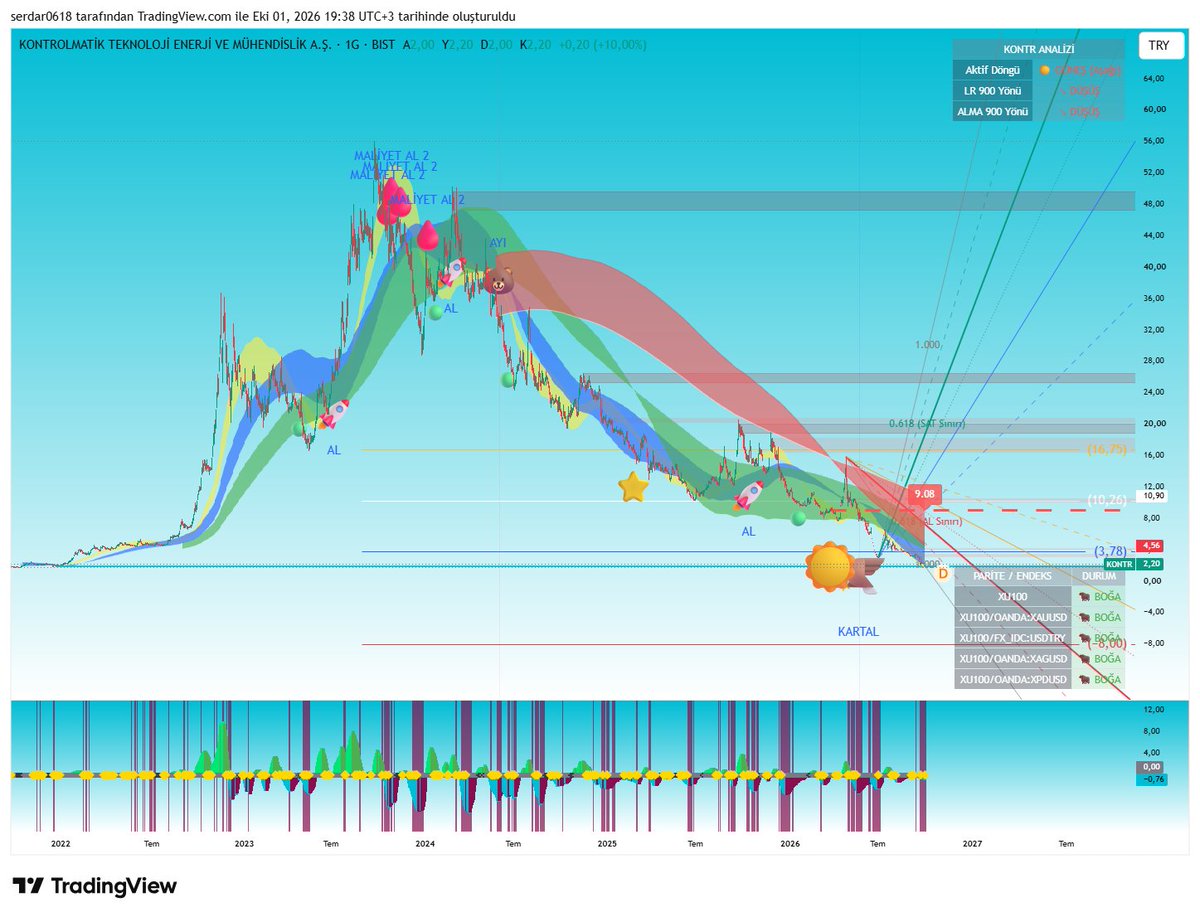Click the DURUM column header
The width and height of the screenshot is (1200, 917).
coord(1098,576)
